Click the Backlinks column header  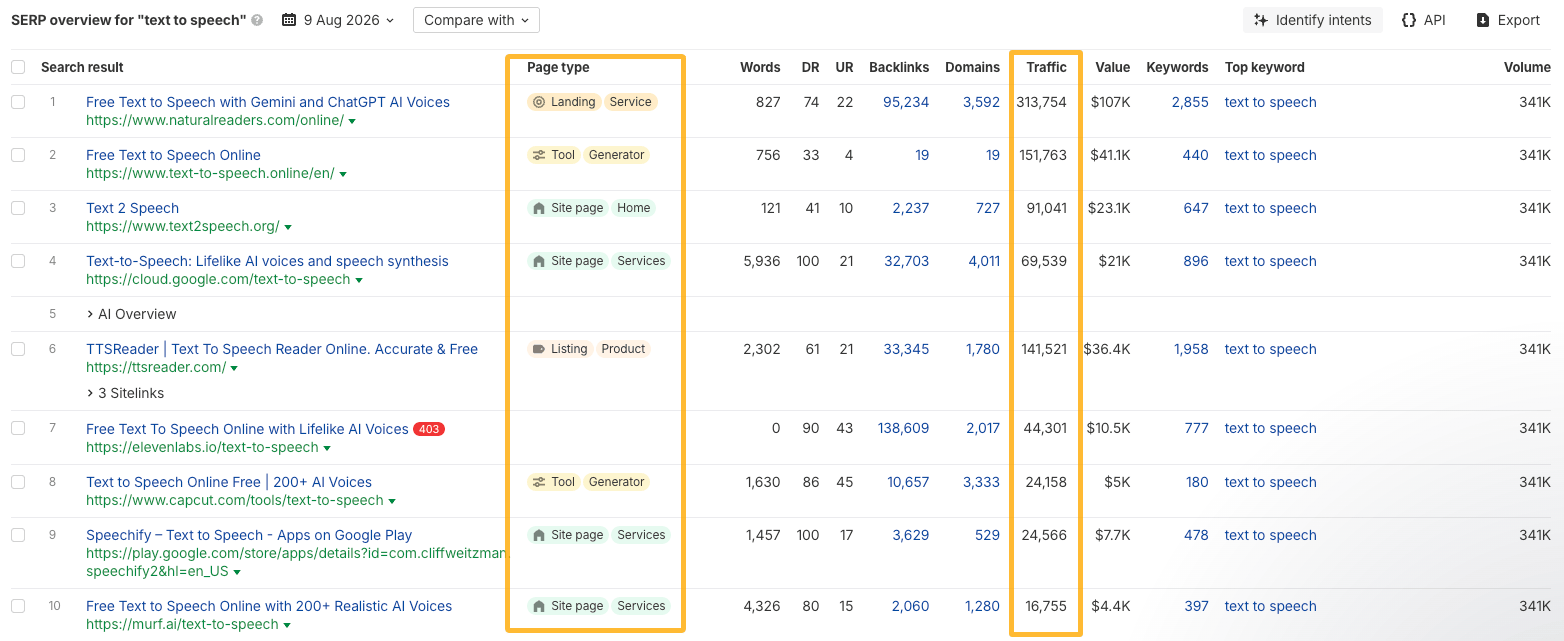coord(899,67)
